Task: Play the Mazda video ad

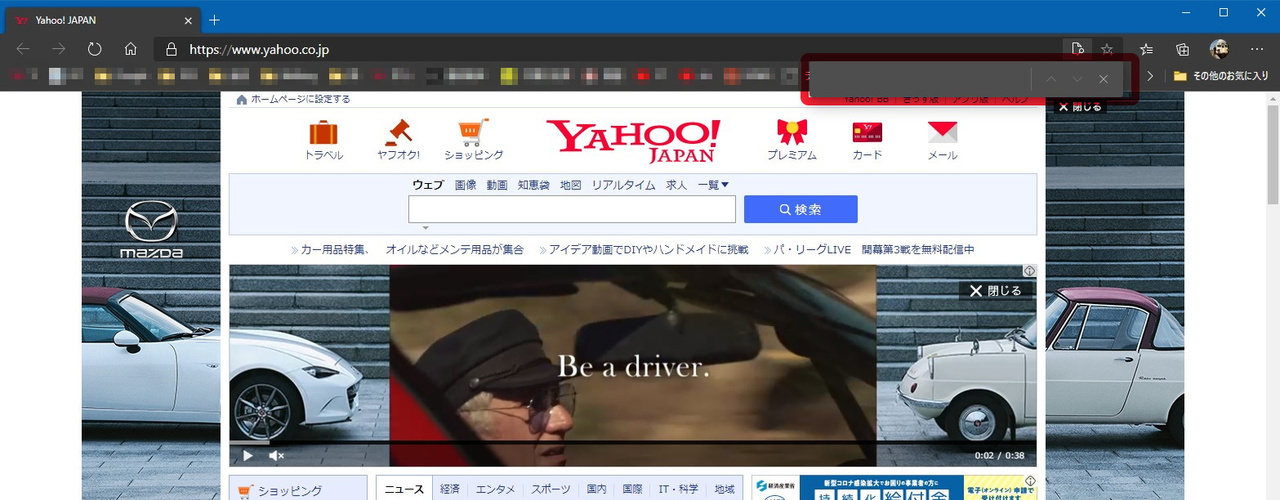Action: 248,456
